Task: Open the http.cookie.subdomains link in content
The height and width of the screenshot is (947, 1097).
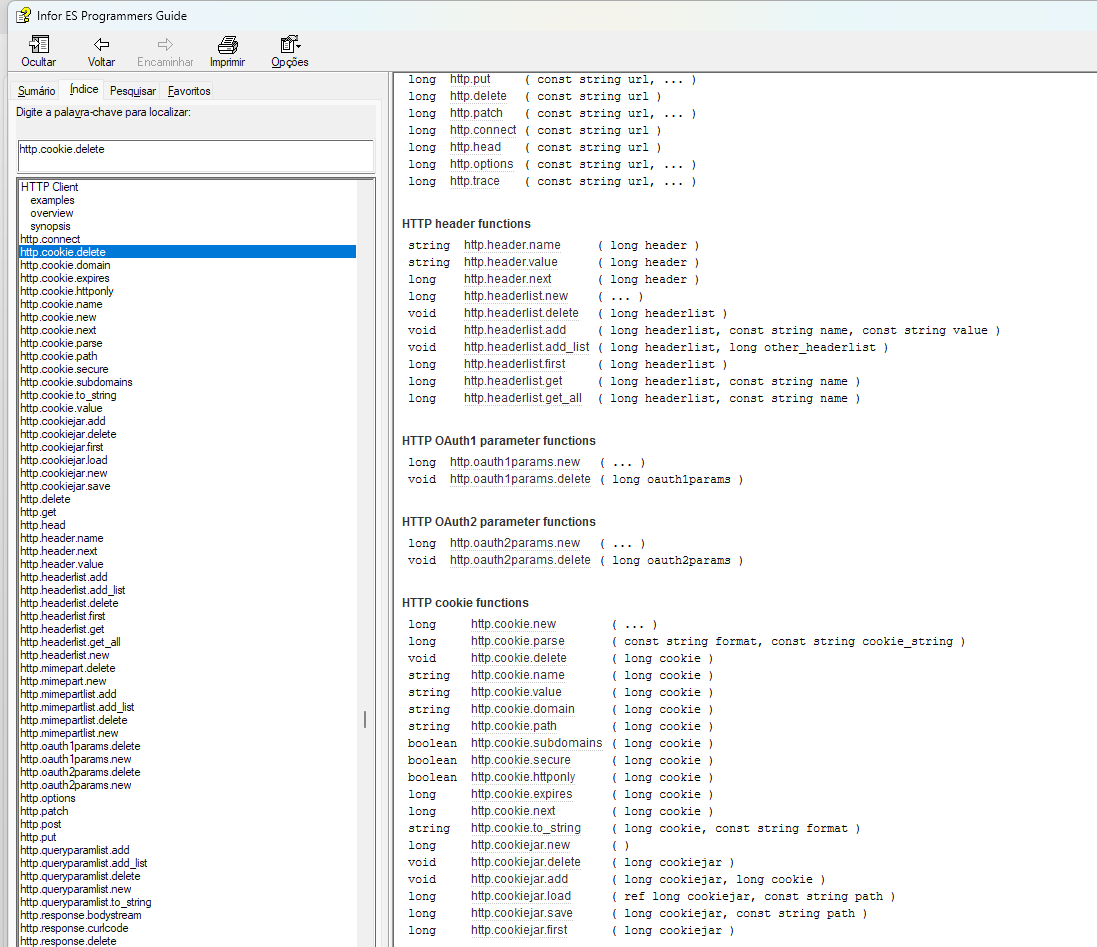Action: point(537,743)
